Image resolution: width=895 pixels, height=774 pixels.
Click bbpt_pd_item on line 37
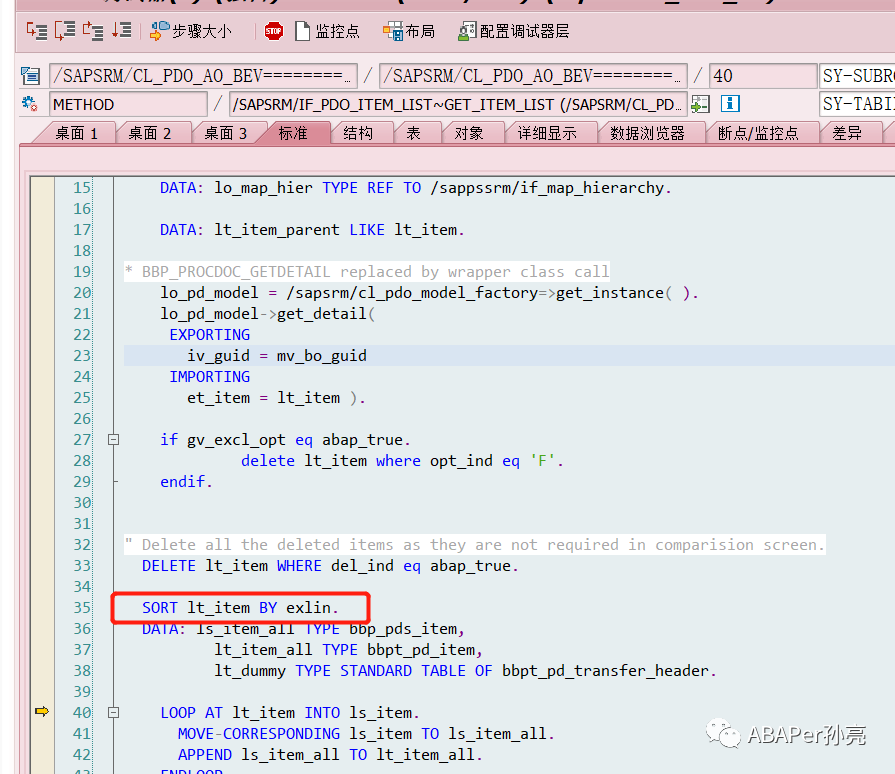tap(421, 650)
